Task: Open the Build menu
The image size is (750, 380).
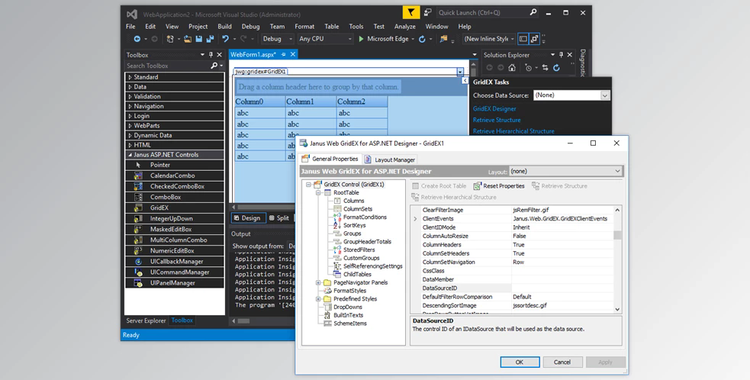Action: 224,26
